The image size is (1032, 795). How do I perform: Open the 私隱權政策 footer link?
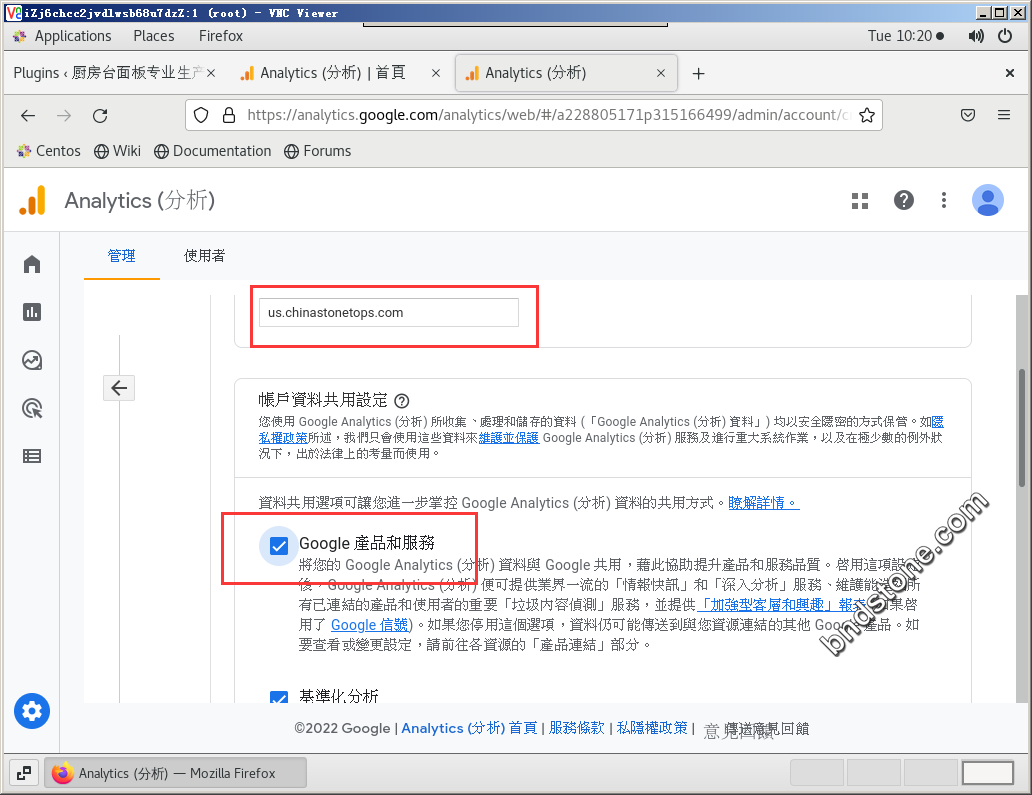(x=652, y=728)
